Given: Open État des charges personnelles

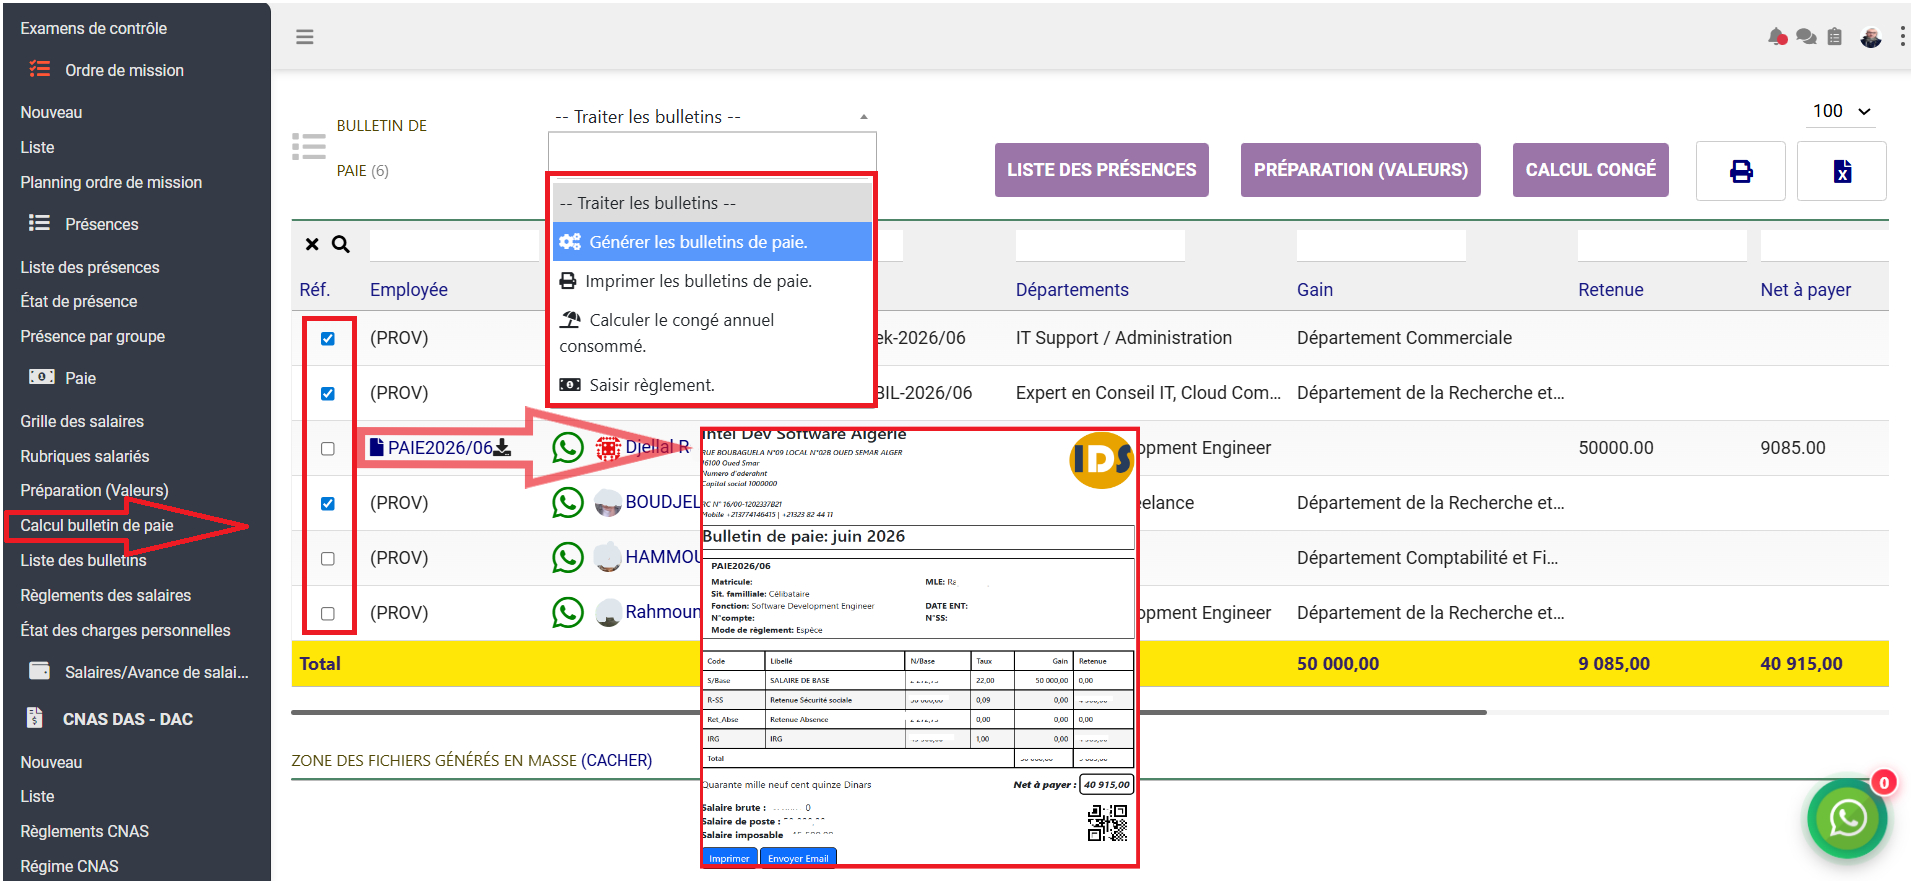Looking at the screenshot, I should point(125,630).
